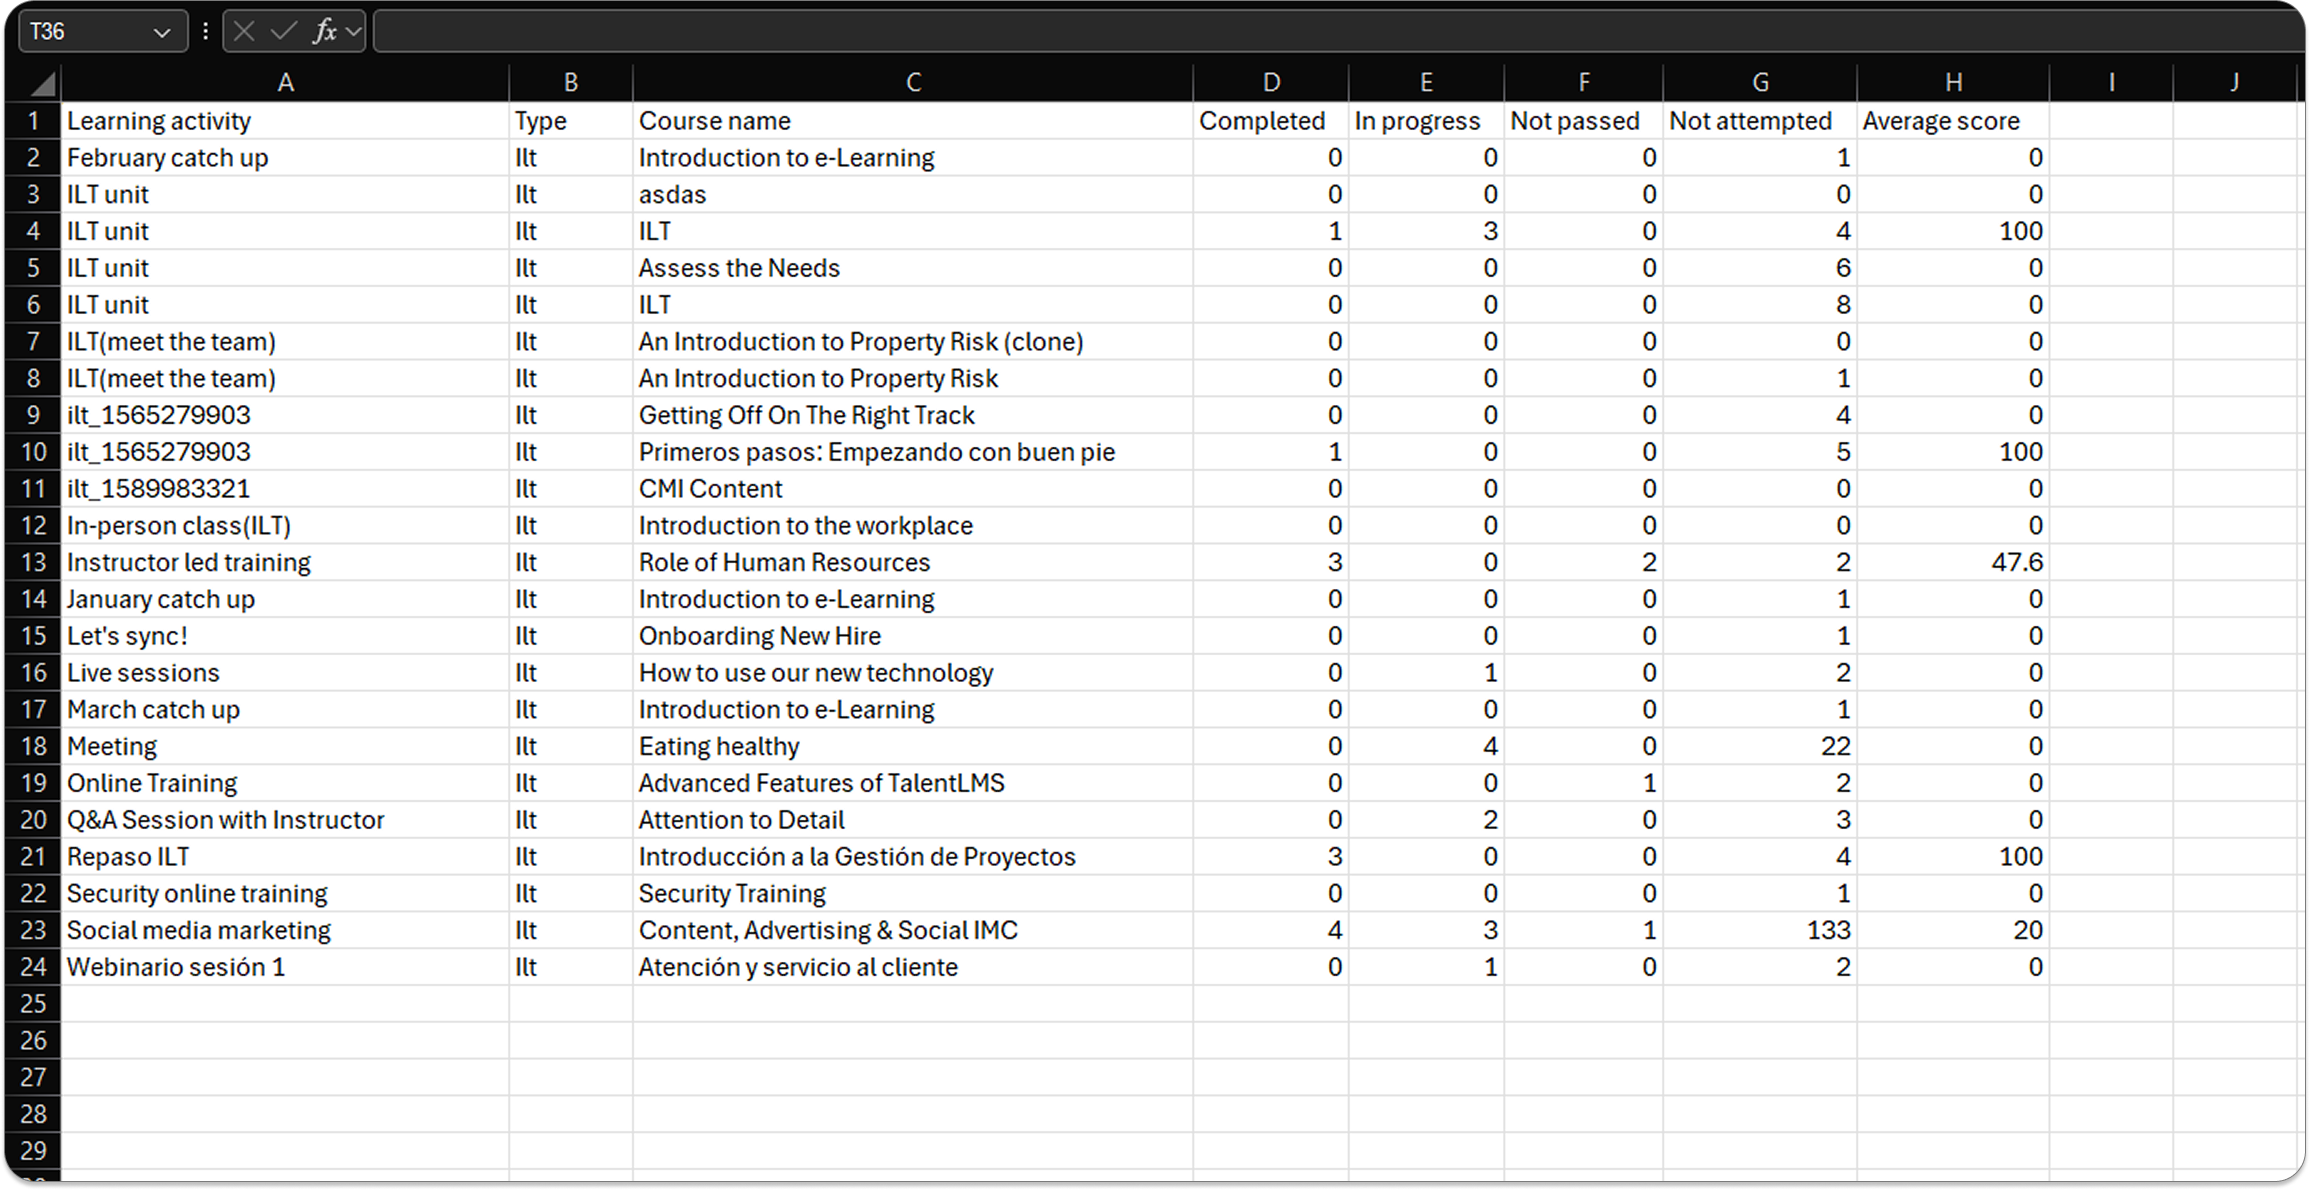Click the 'Instructor led training' cell

pos(285,562)
